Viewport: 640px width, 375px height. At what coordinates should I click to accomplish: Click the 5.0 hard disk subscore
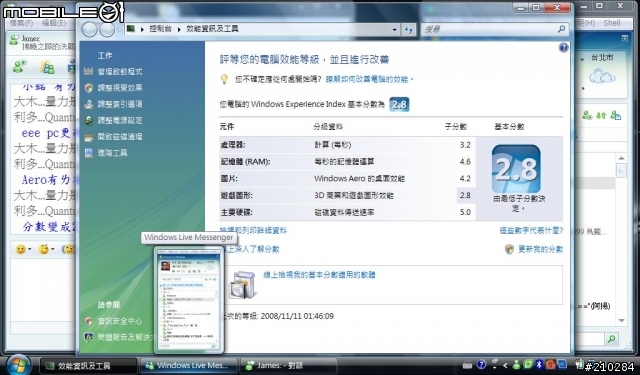click(x=465, y=212)
